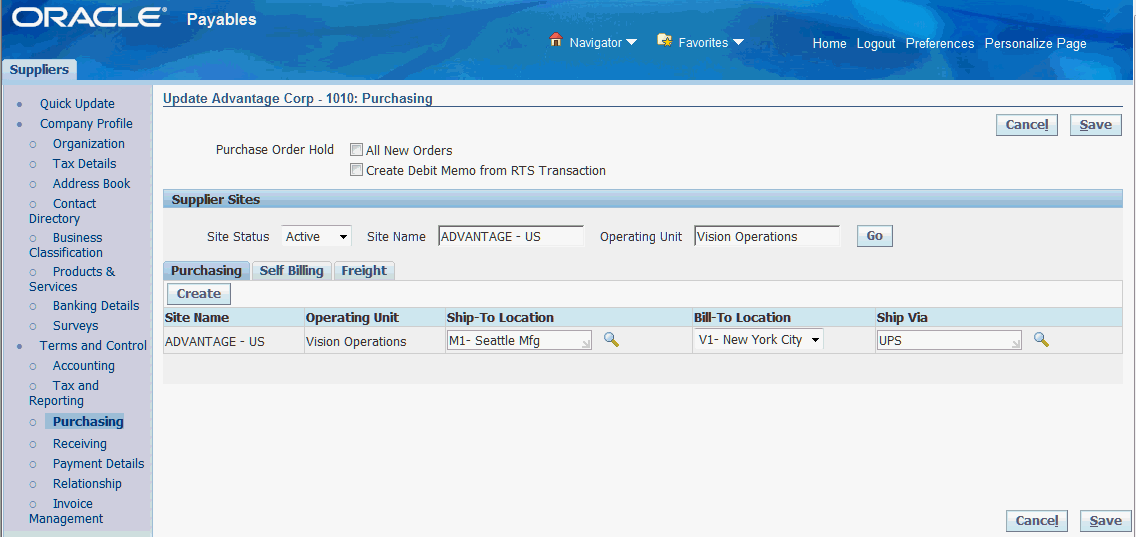1136x537 pixels.
Task: Focus the Operating Unit search field
Action: 767,236
